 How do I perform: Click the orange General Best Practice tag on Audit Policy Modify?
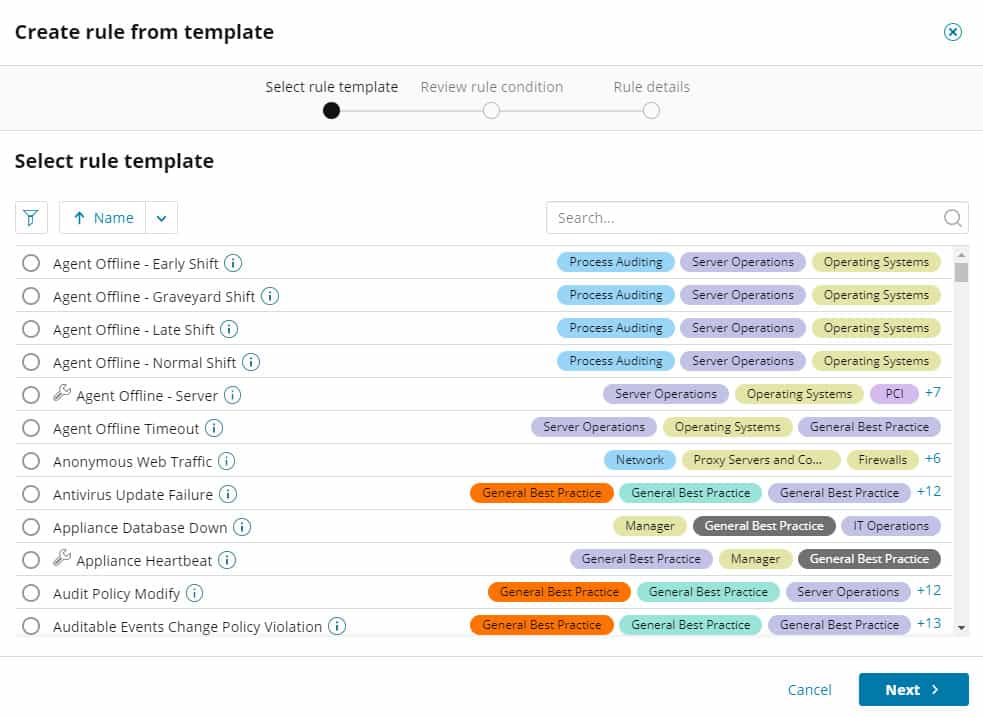[x=559, y=592]
